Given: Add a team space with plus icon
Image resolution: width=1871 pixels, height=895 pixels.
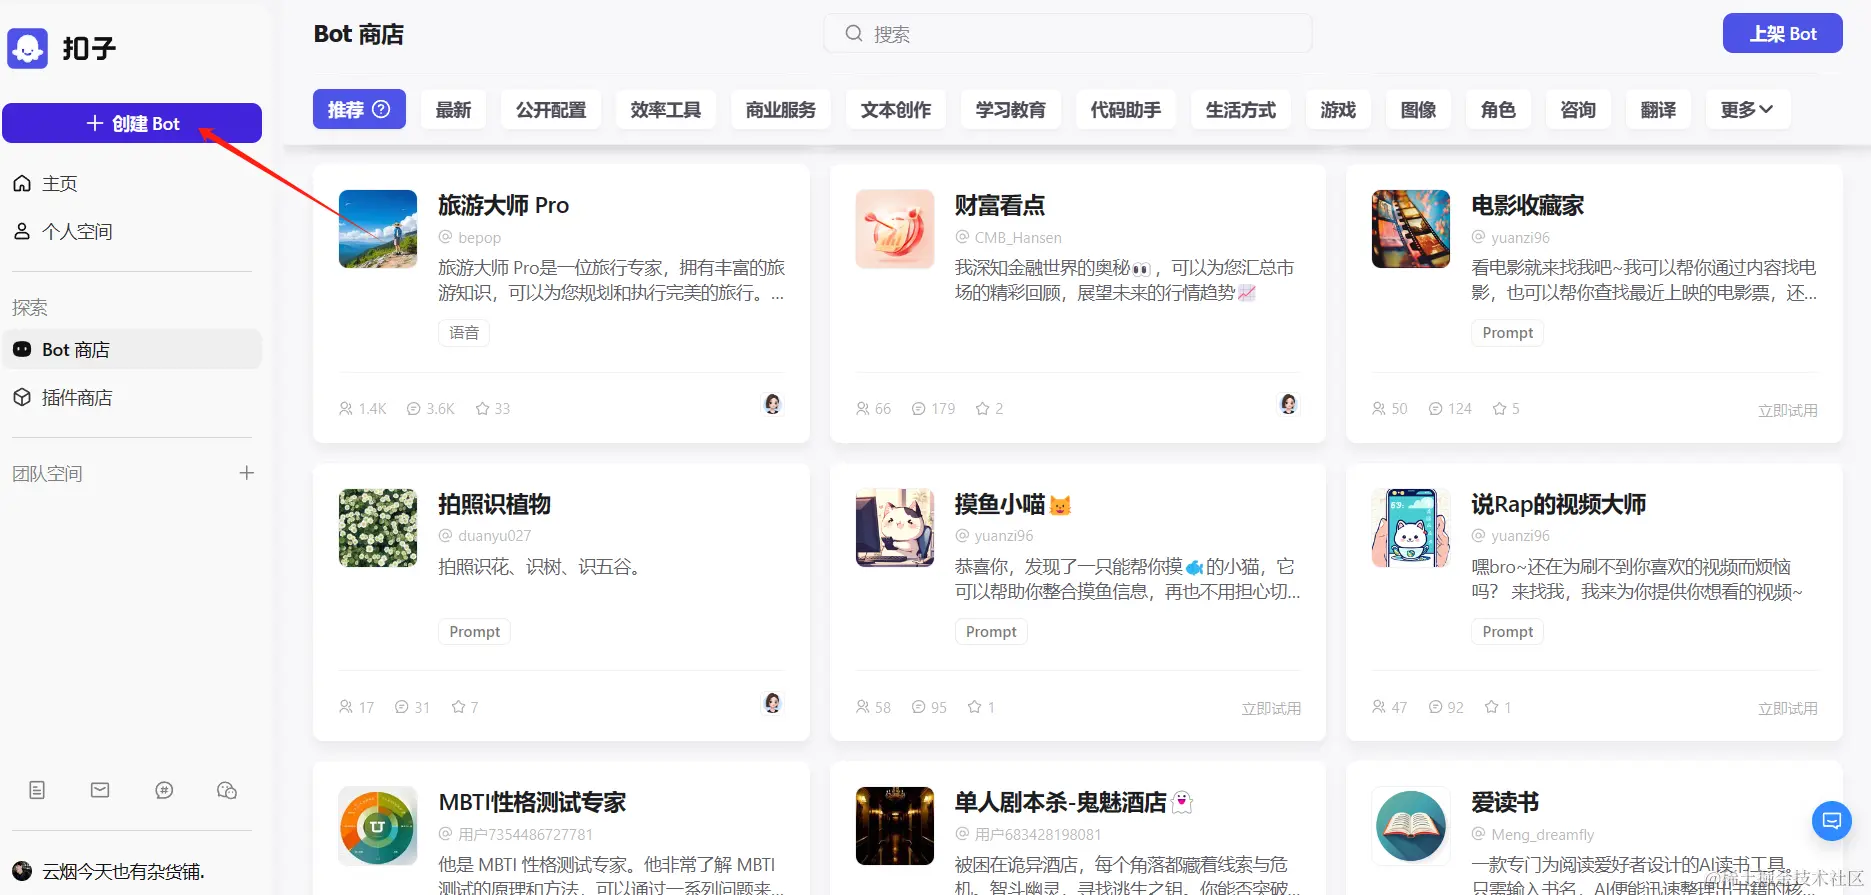Looking at the screenshot, I should coord(247,473).
